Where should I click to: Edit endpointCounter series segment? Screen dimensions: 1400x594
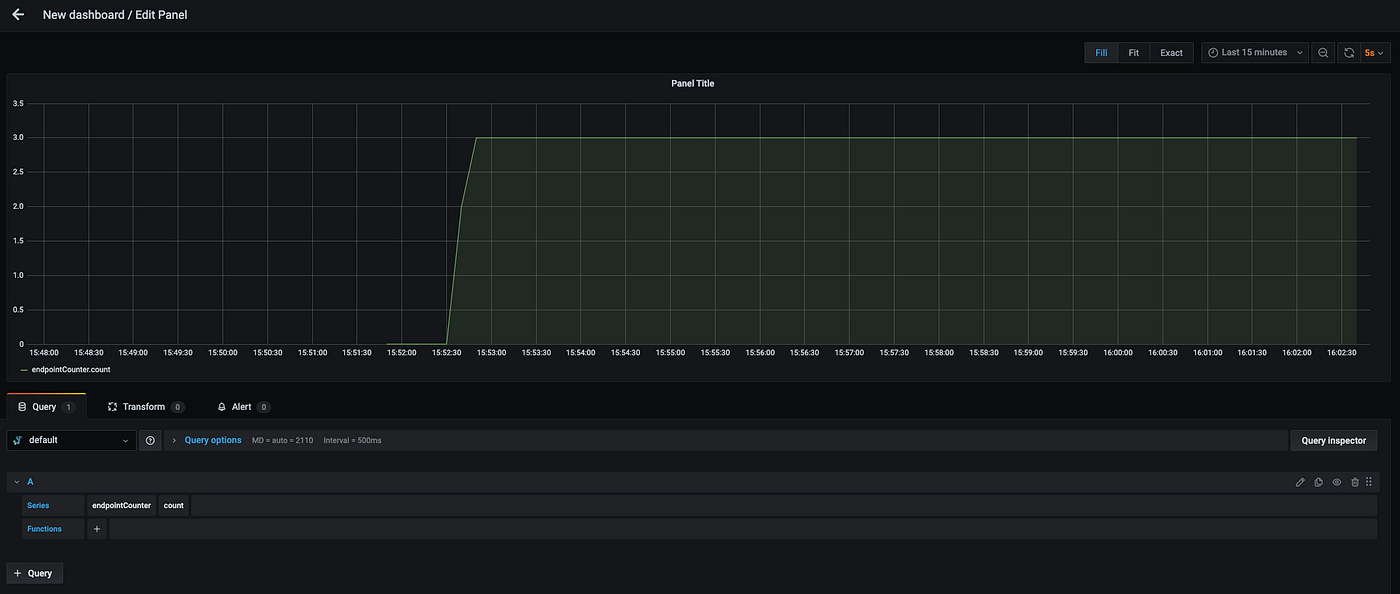pyautogui.click(x=121, y=505)
